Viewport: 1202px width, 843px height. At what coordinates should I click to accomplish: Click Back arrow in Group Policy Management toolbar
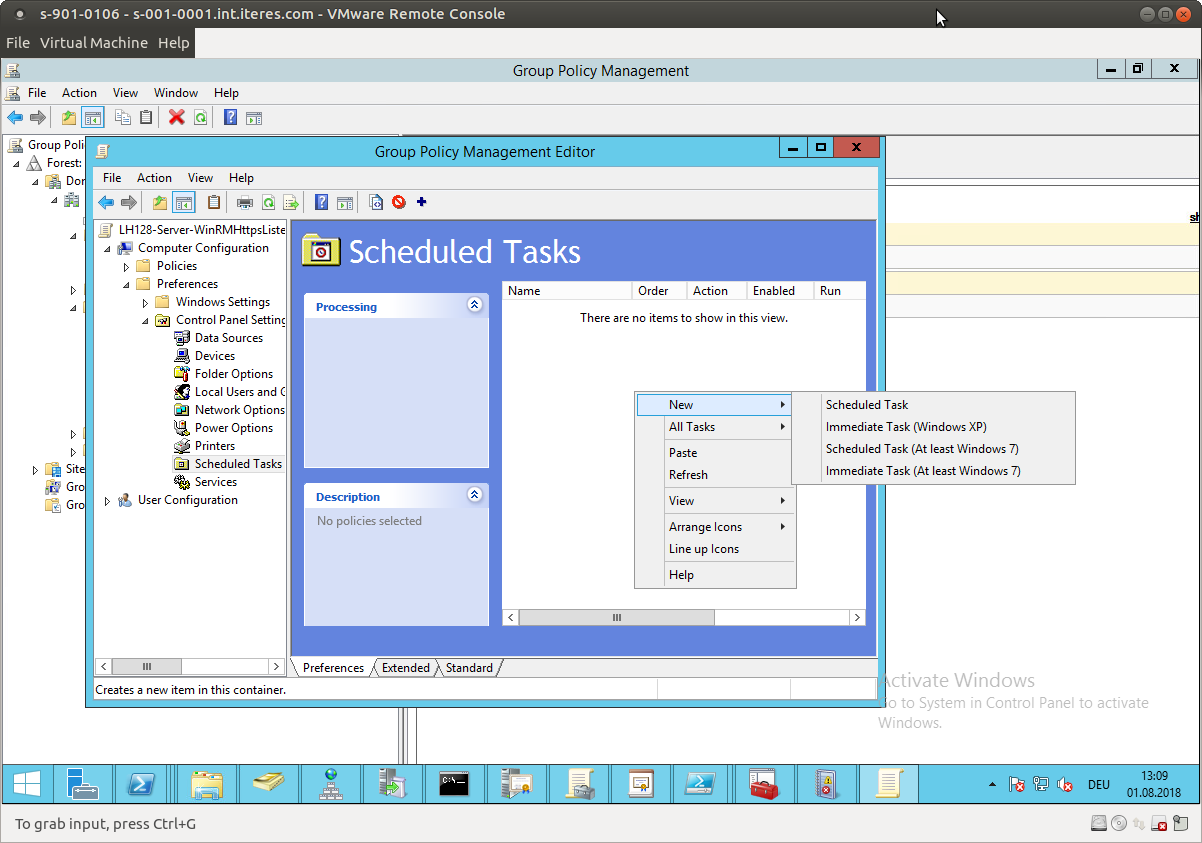pos(15,117)
